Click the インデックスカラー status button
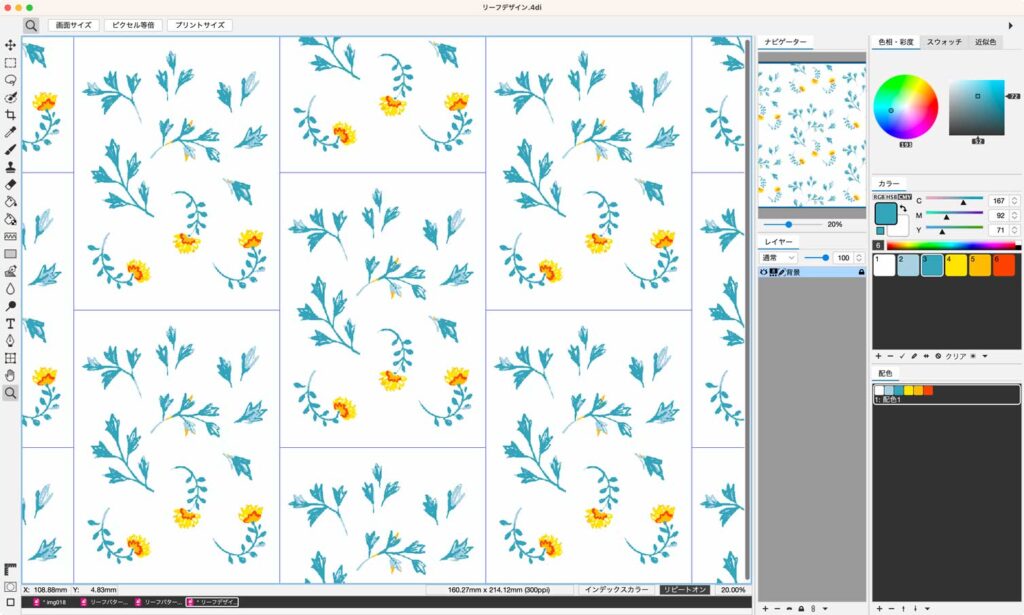The width and height of the screenshot is (1024, 615). click(x=616, y=590)
